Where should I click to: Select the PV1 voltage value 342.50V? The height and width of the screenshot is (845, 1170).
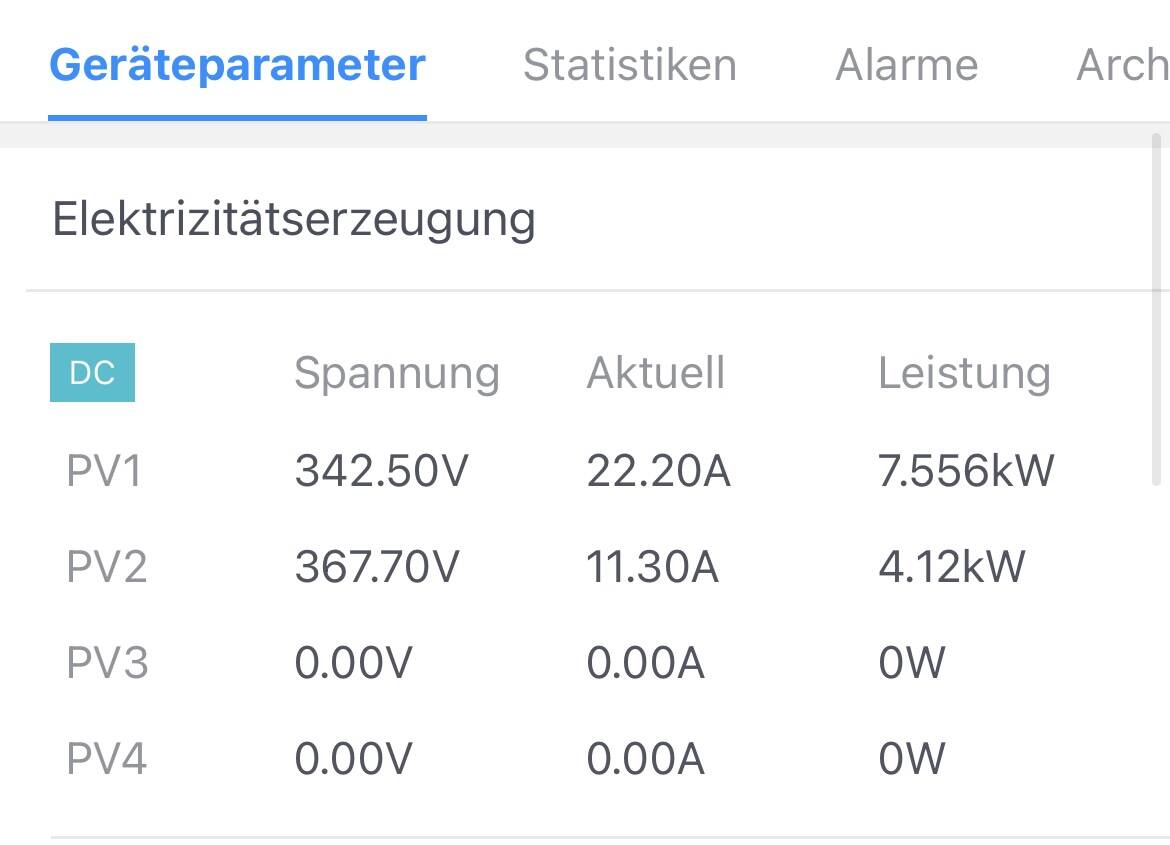point(381,471)
